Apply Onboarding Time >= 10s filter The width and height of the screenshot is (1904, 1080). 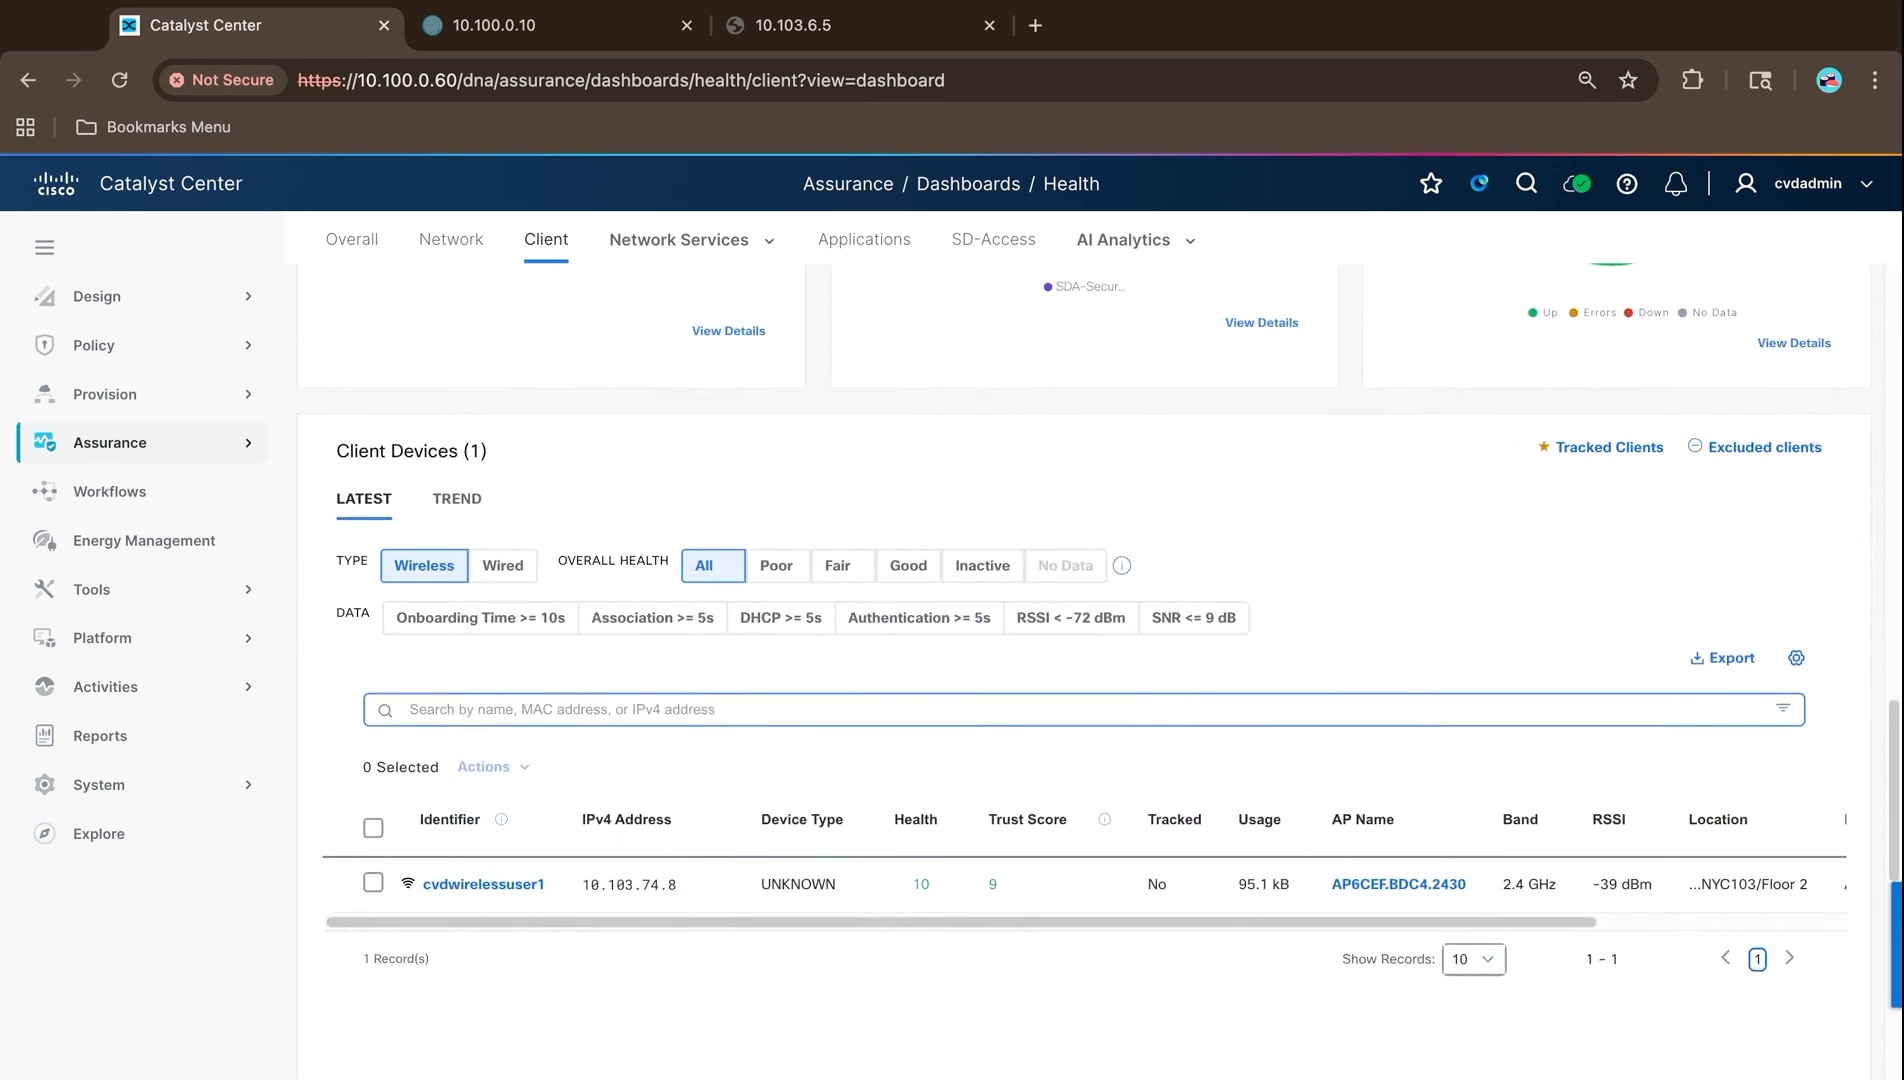tap(480, 618)
